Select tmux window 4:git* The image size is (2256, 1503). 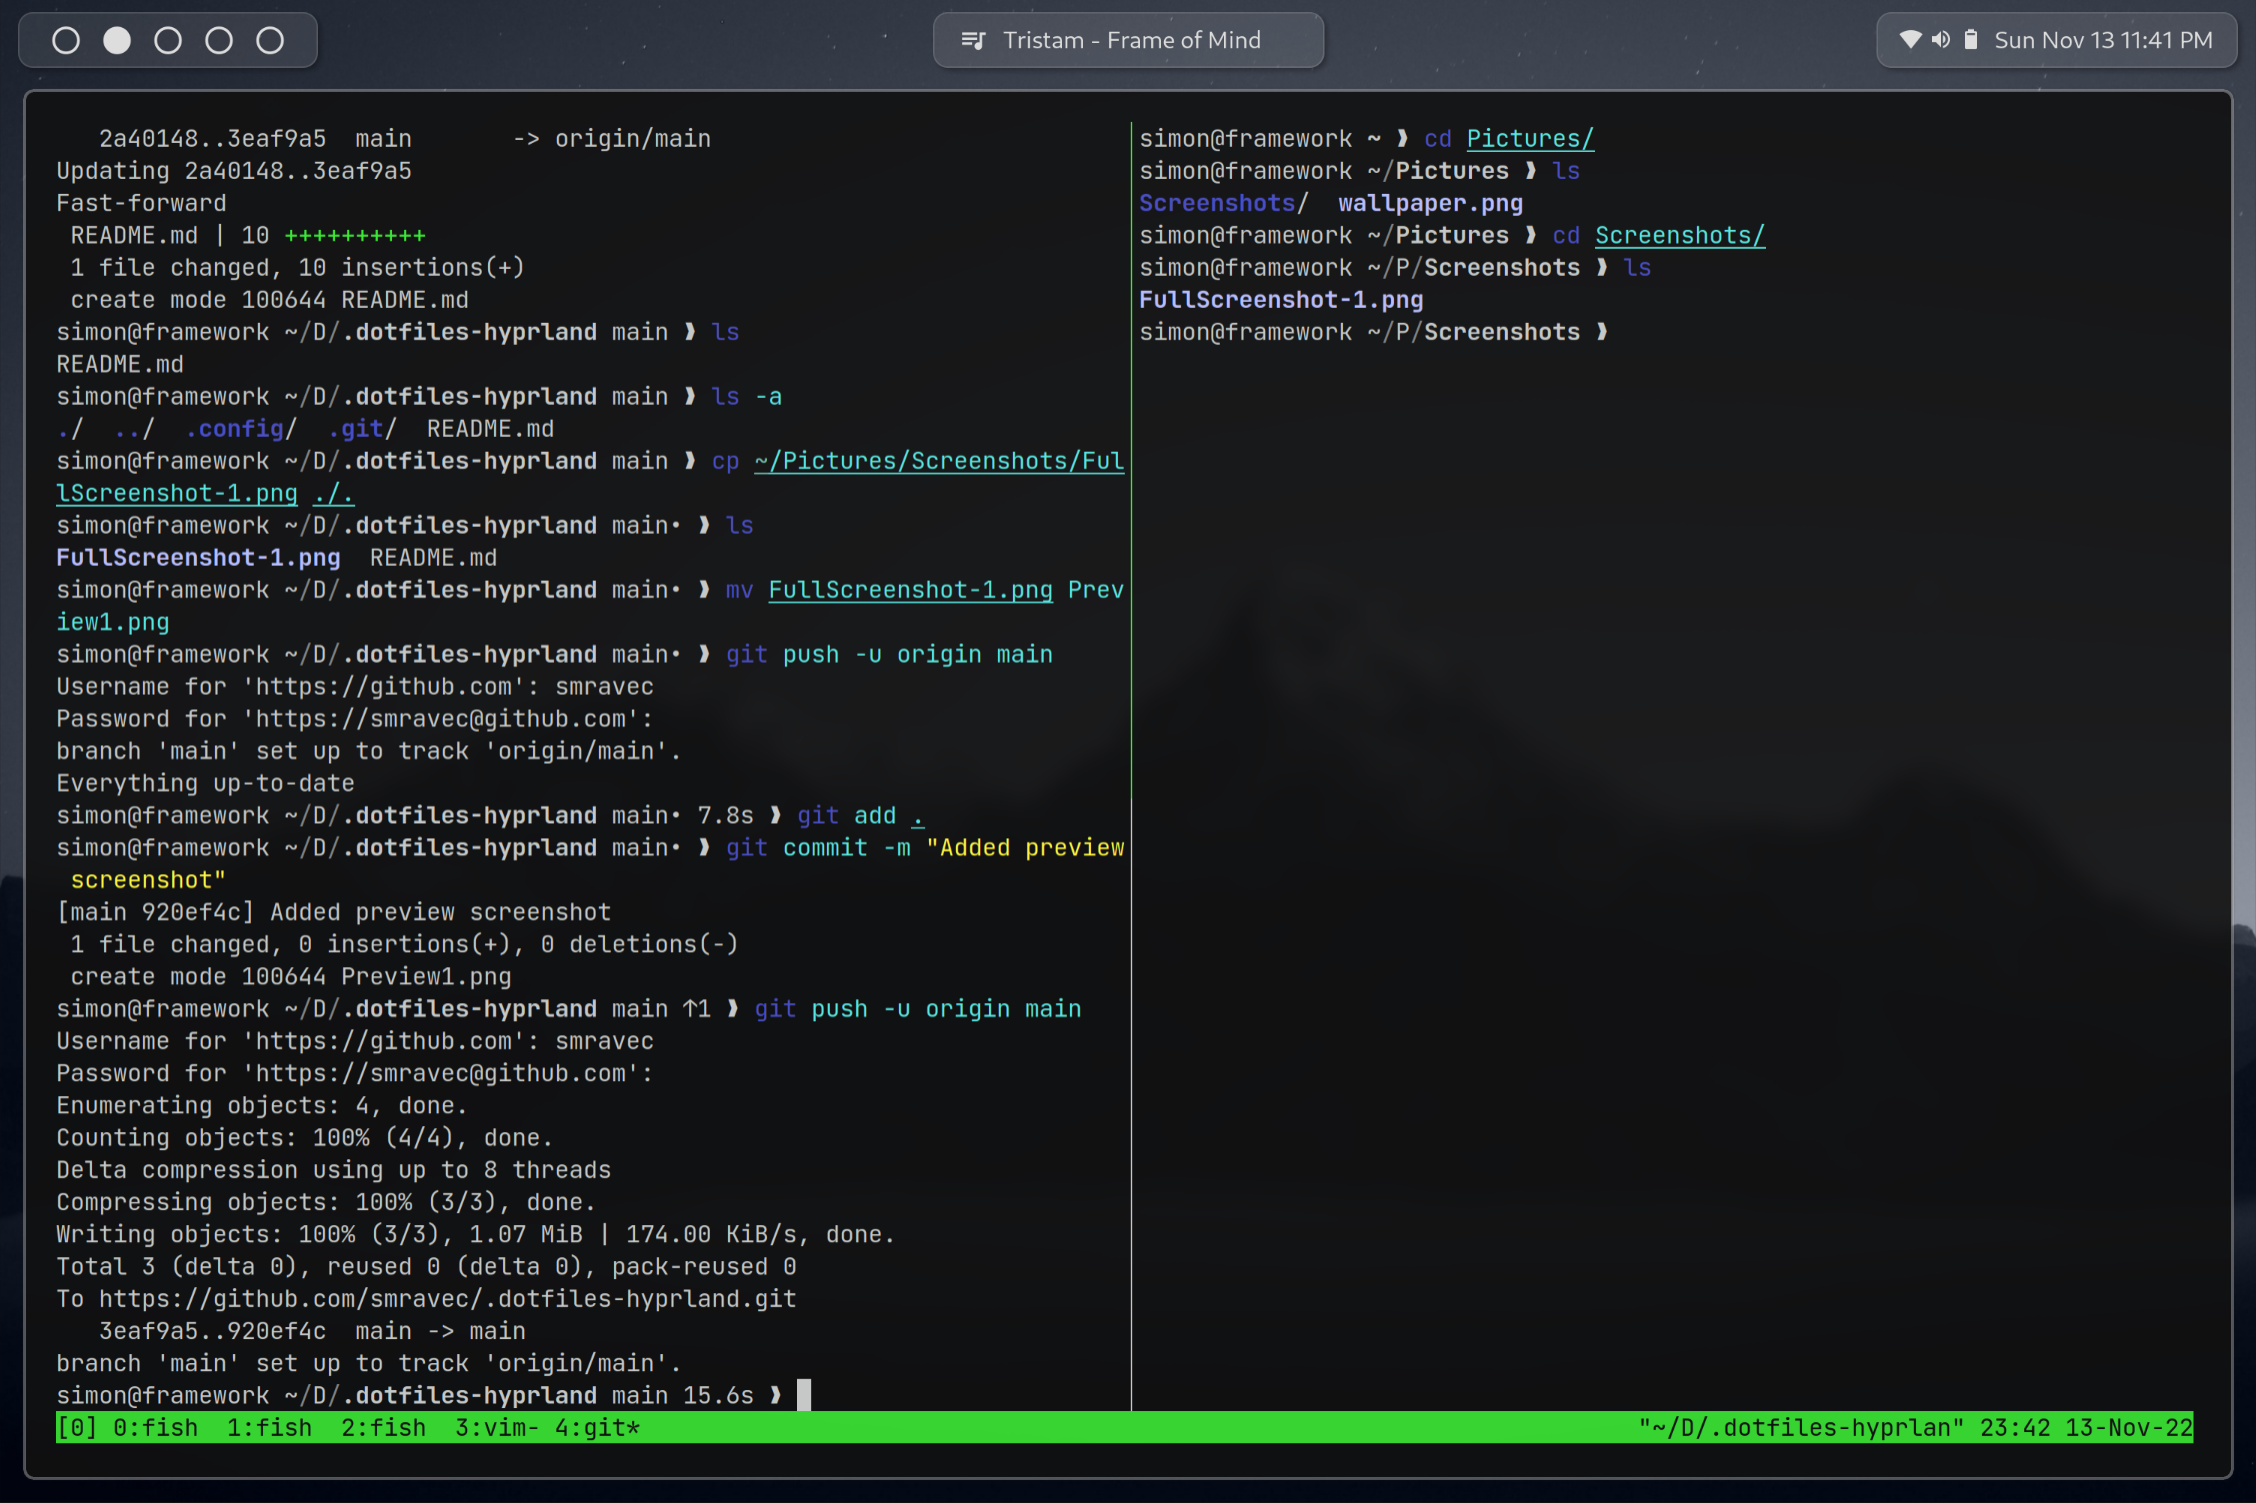tap(597, 1427)
